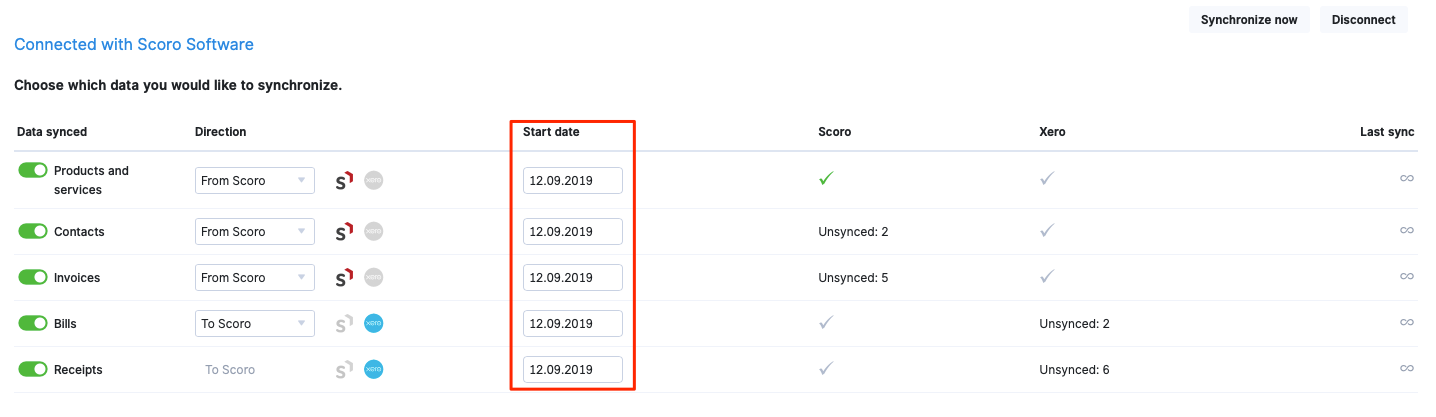The width and height of the screenshot is (1436, 417).
Task: Click the Scoro logo icon in Invoices row
Action: [x=344, y=278]
